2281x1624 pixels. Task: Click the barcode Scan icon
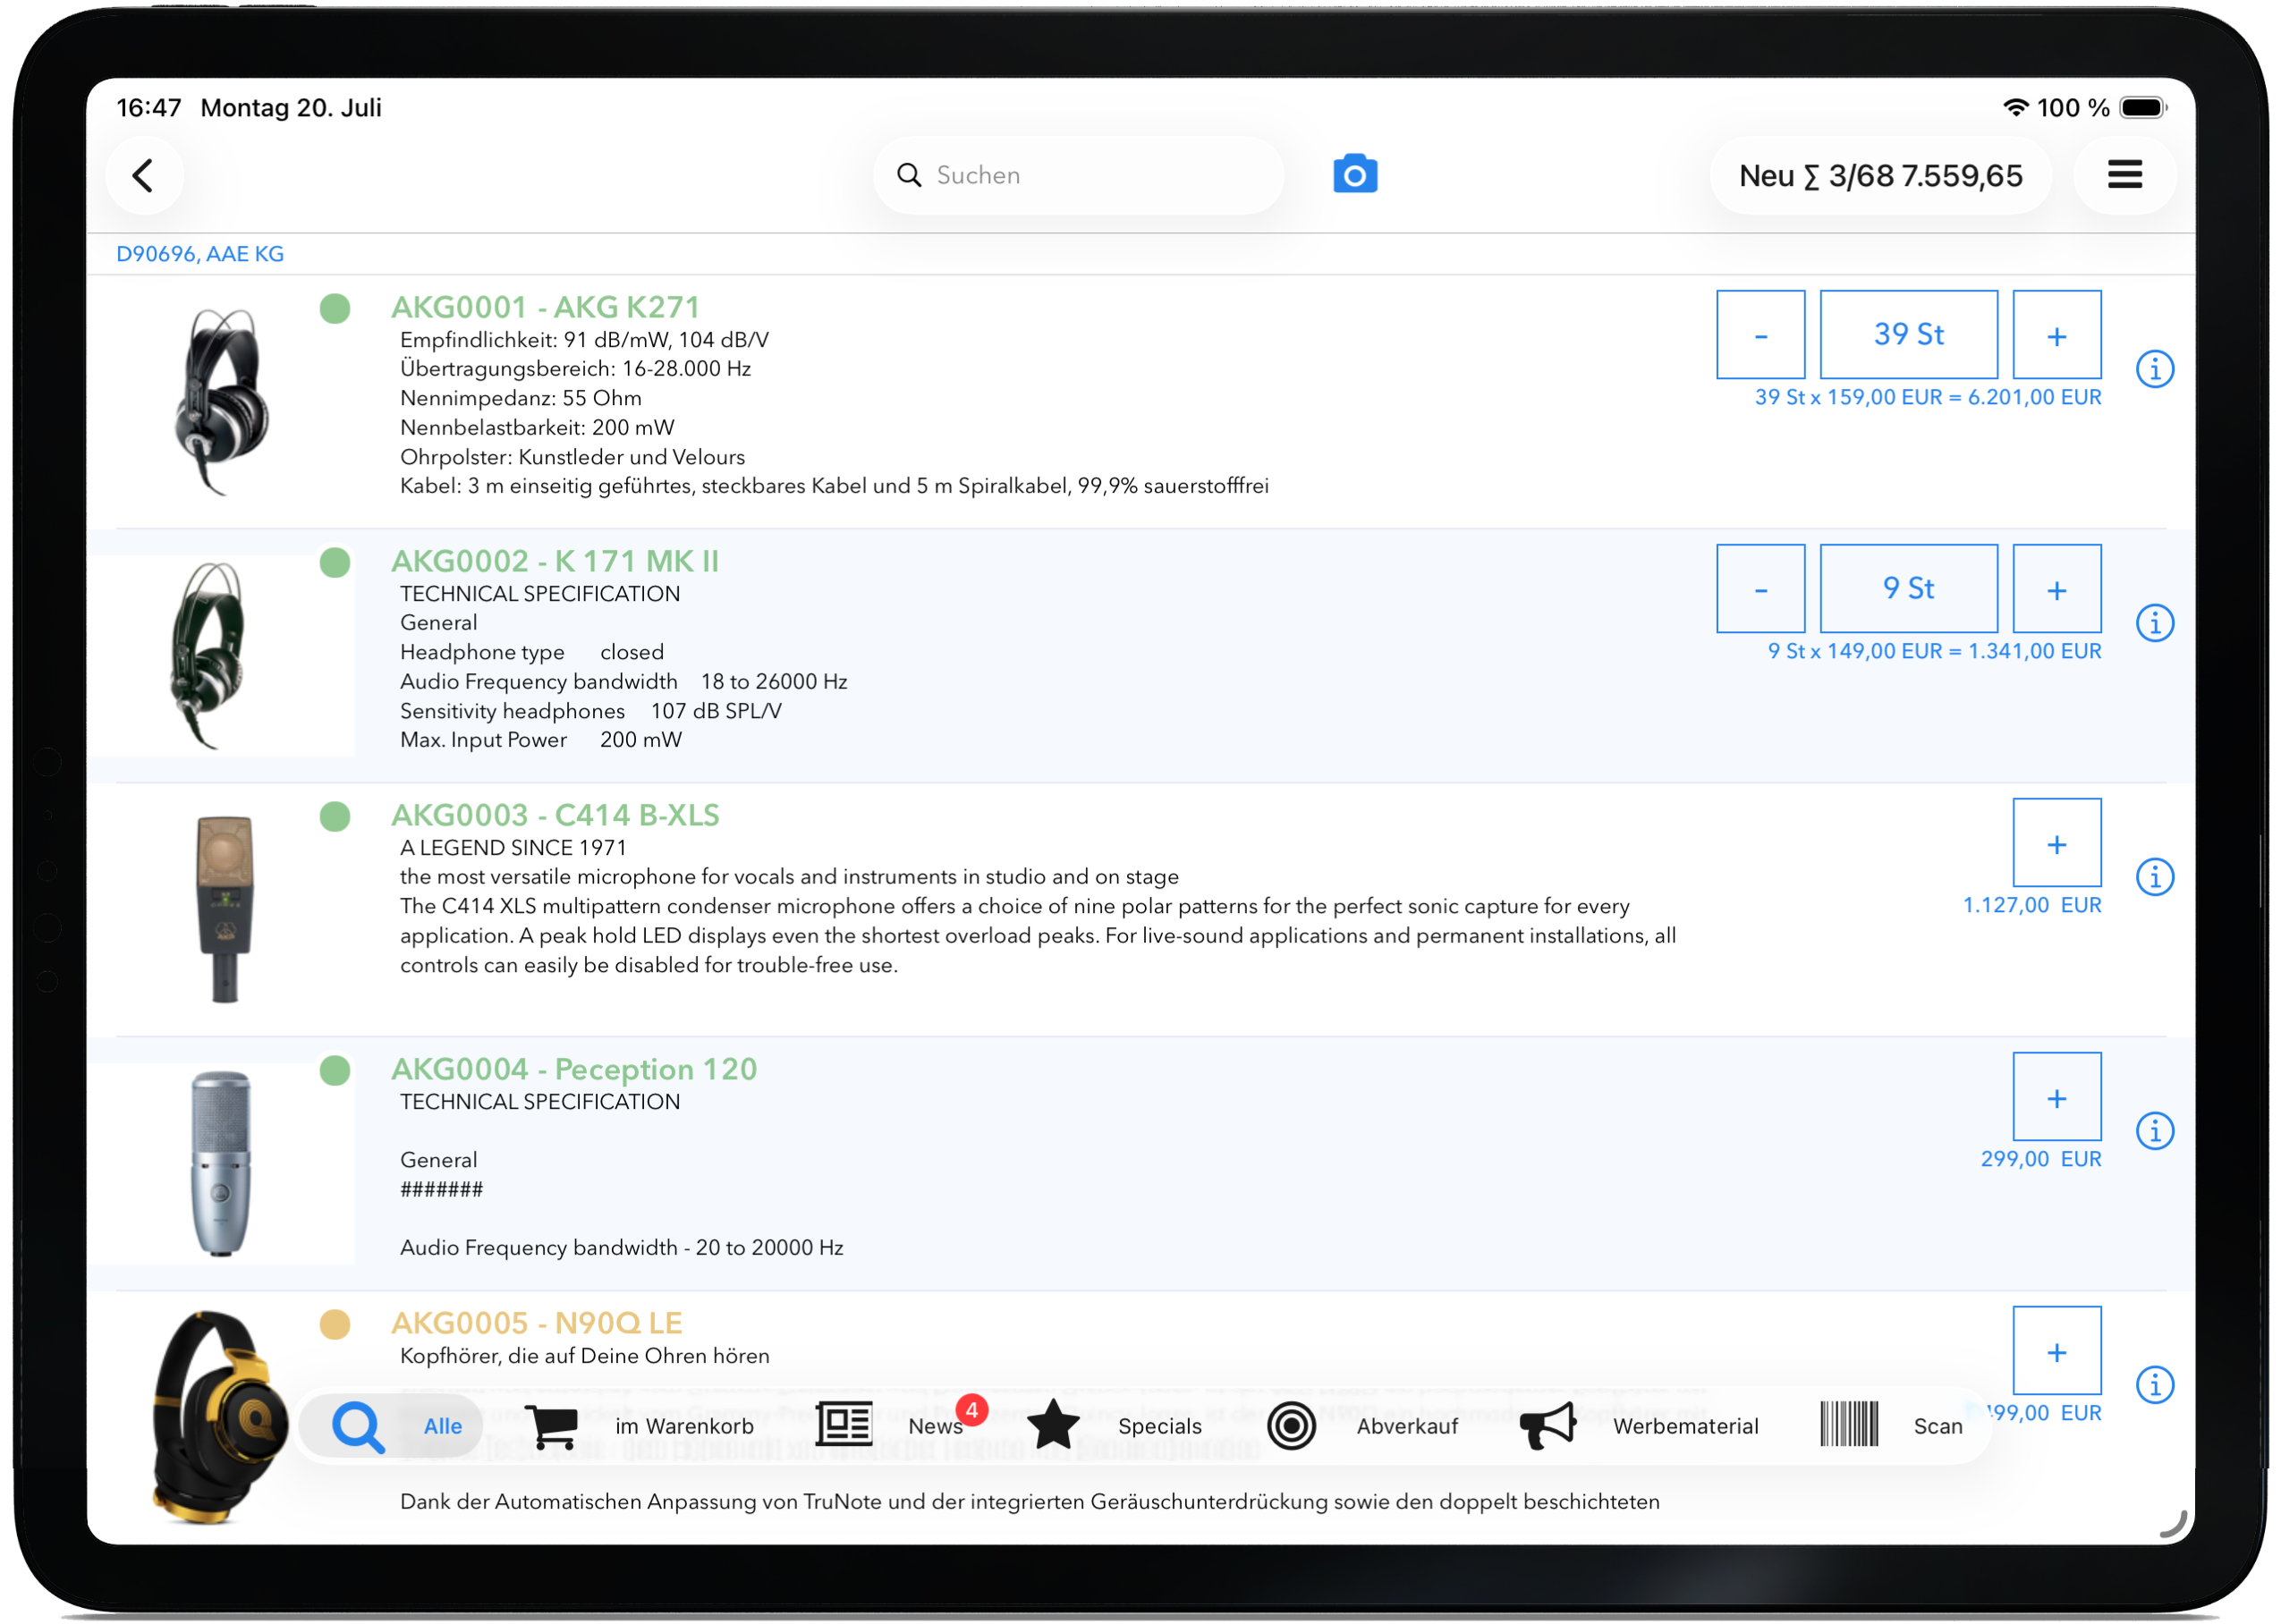point(1849,1424)
